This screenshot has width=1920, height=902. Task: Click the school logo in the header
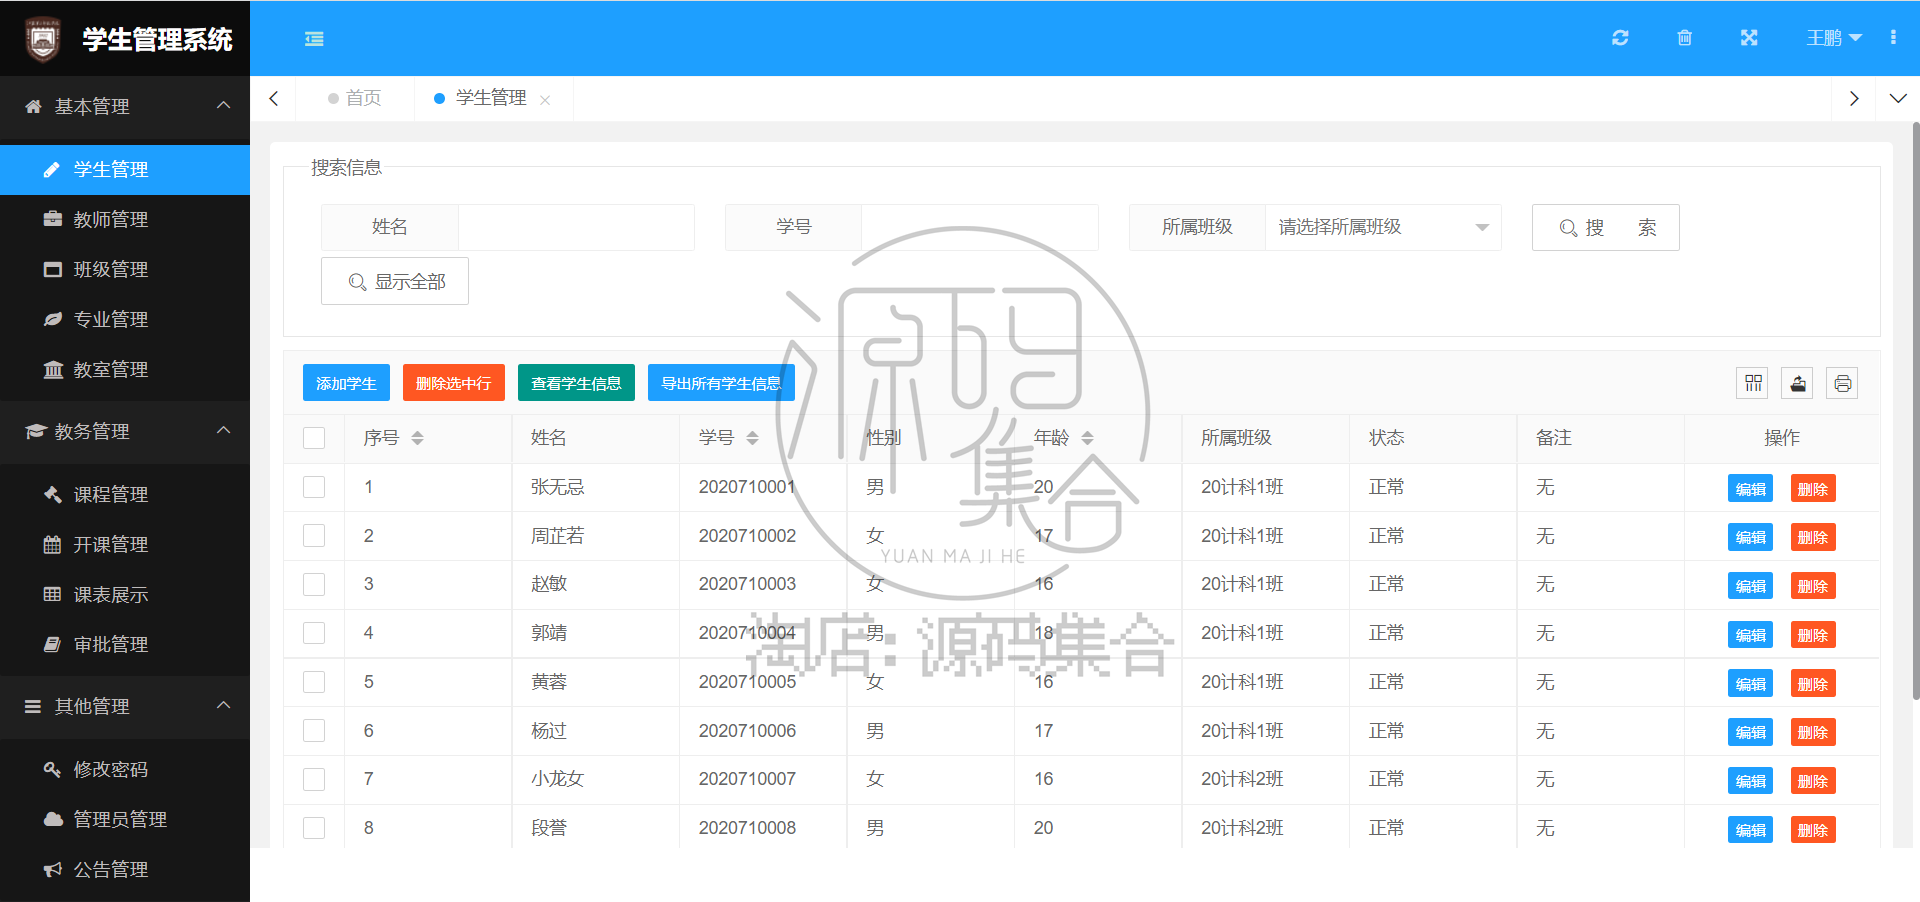point(42,39)
